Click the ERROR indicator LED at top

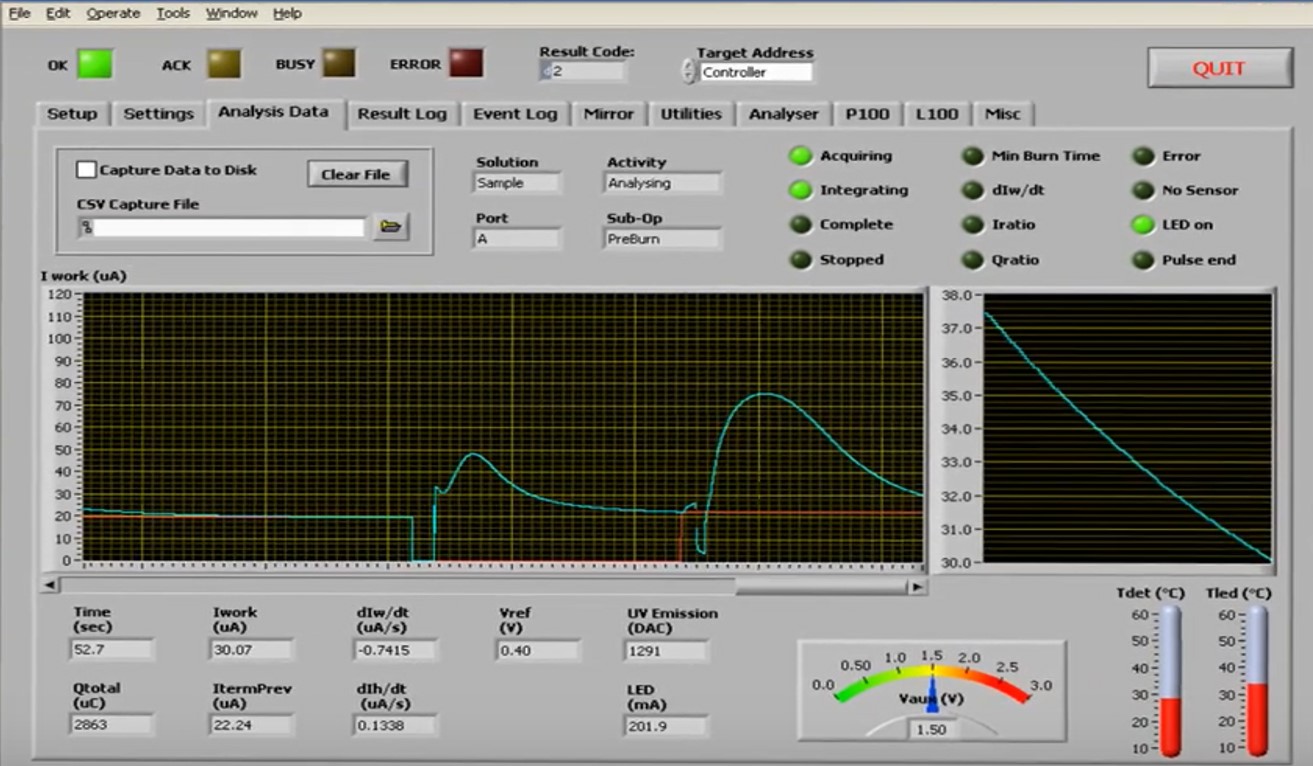pos(466,64)
